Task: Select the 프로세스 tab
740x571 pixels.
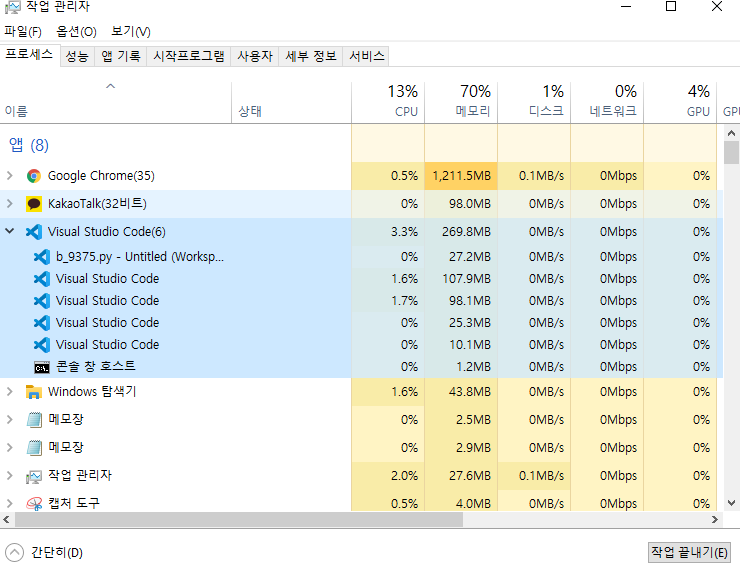Action: [x=29, y=55]
